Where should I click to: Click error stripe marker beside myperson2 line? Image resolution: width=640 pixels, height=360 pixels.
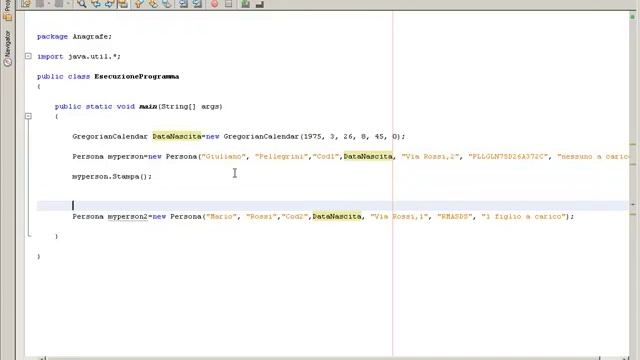click(633, 214)
